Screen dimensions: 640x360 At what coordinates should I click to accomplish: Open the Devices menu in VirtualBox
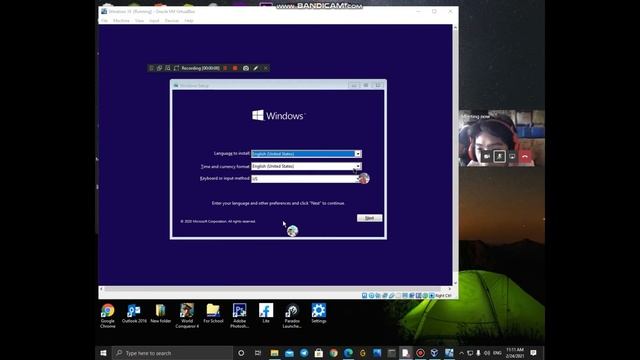coord(172,20)
